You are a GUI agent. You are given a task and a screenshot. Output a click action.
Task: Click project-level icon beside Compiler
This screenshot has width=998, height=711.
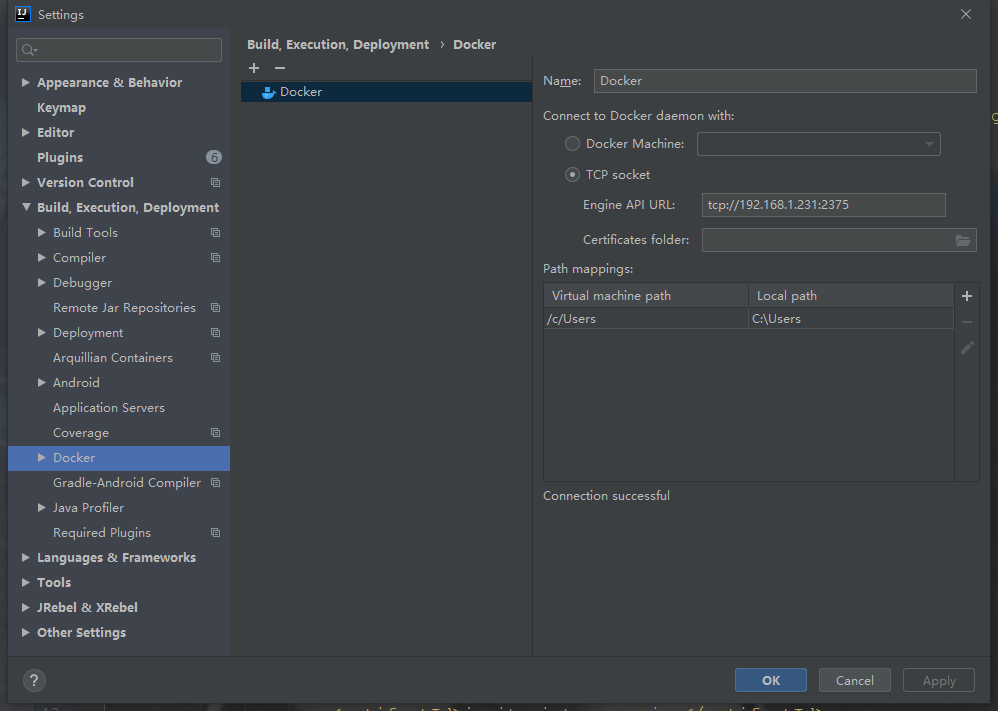coord(216,258)
